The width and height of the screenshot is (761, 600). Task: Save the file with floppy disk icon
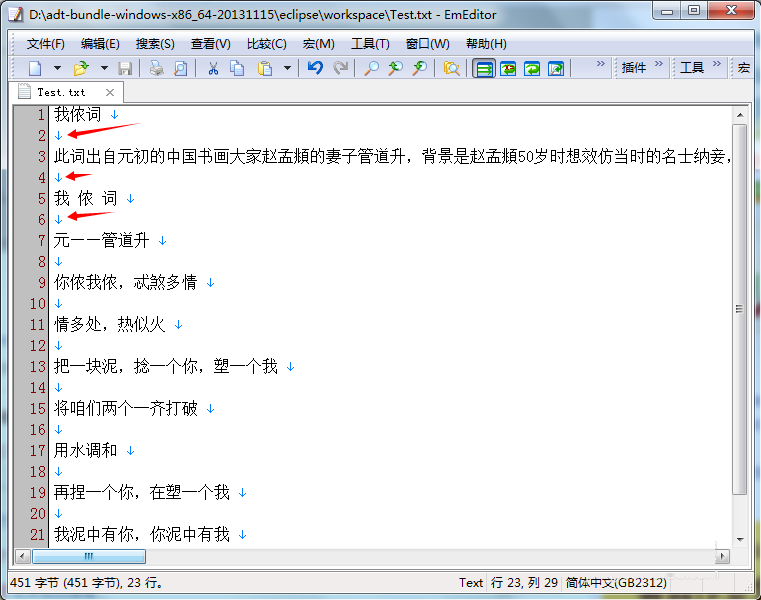click(x=125, y=68)
